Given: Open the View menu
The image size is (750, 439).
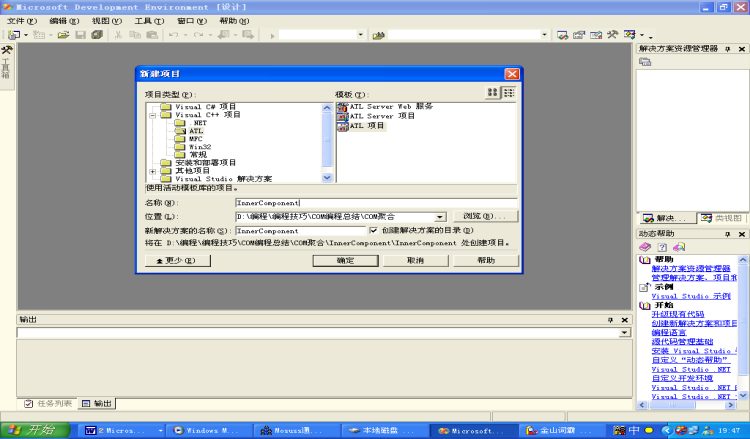Looking at the screenshot, I should 107,21.
